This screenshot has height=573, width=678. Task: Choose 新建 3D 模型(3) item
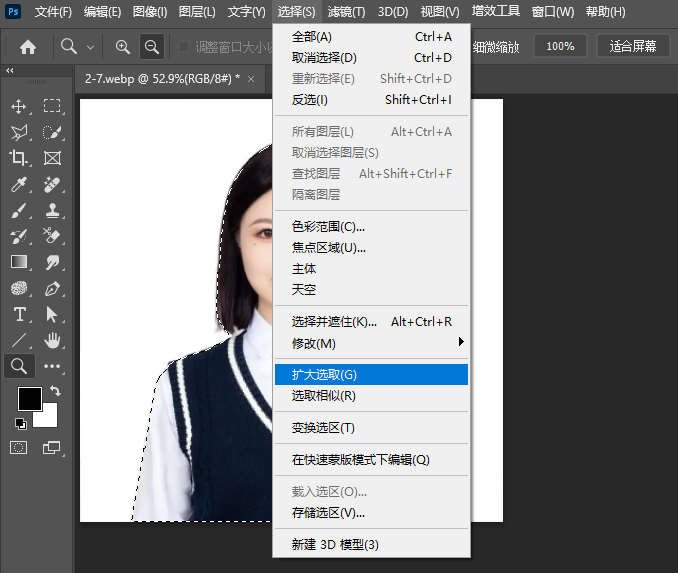[371, 544]
